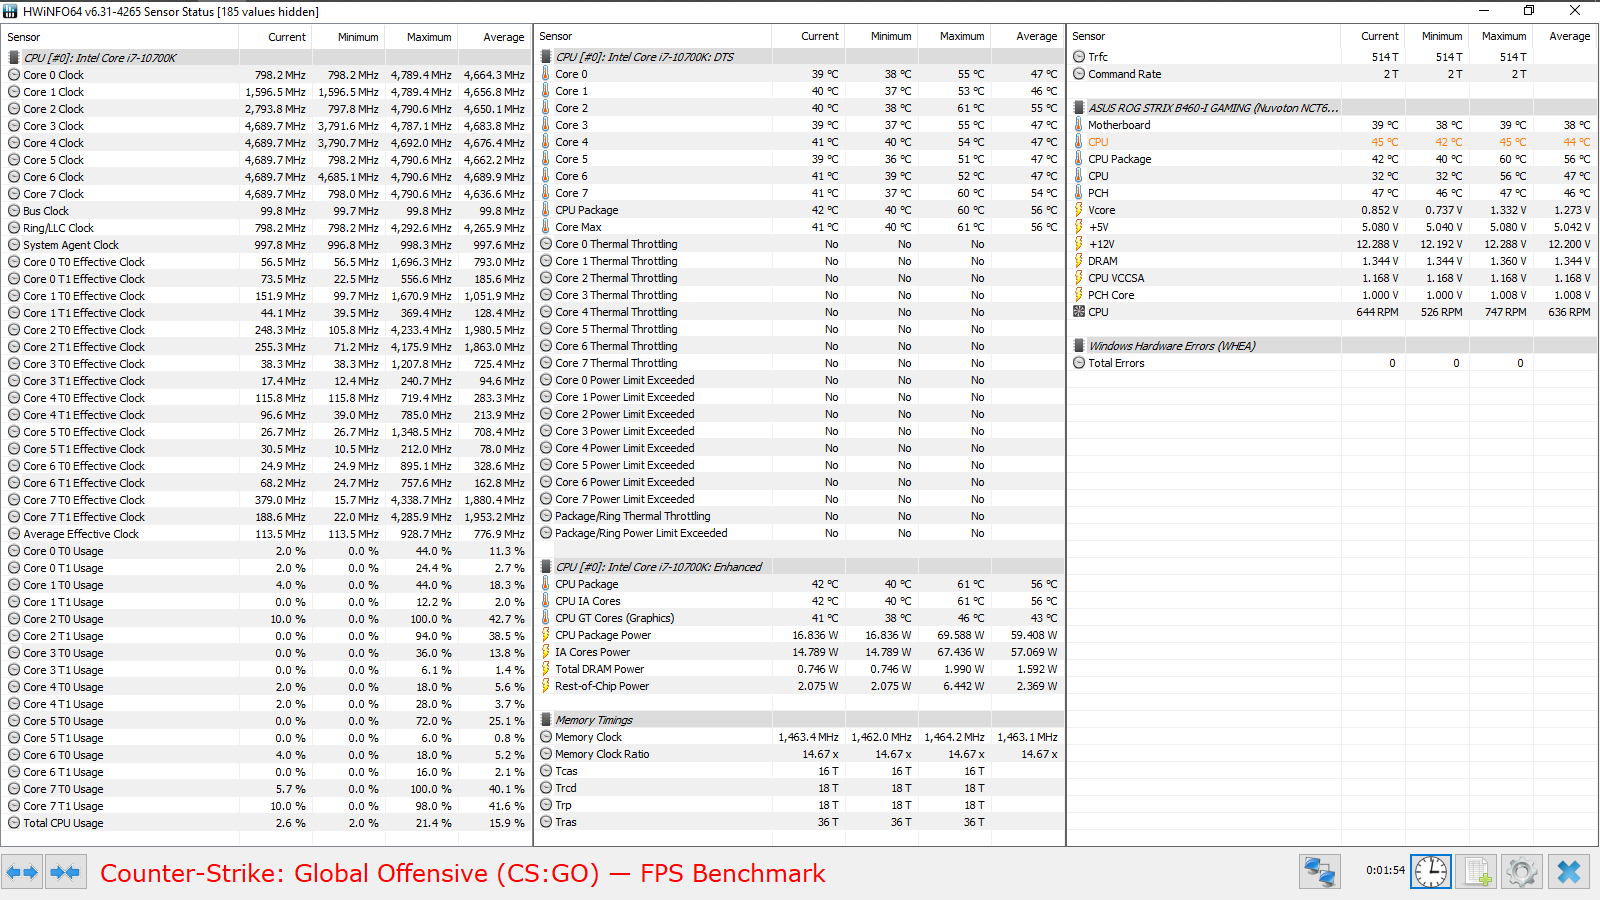Viewport: 1600px width, 900px height.
Task: Select the Total DRAM Power row
Action: (x=800, y=669)
